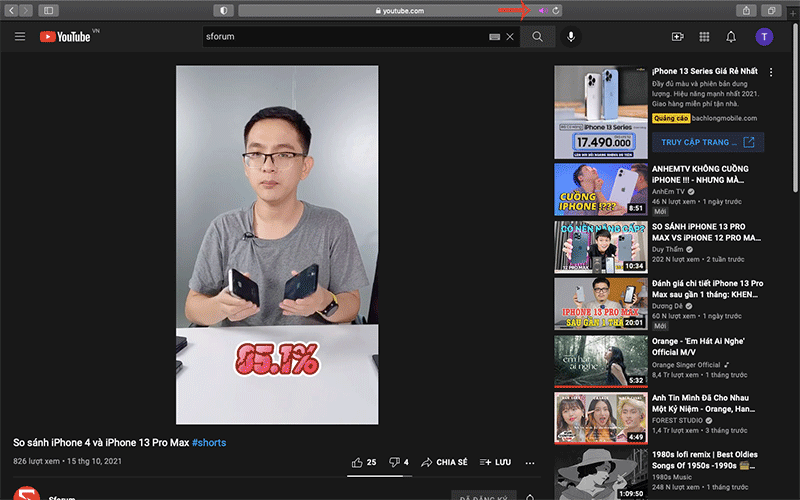Screen dimensions: 800x500
Task: Mute tab audio via address bar speaker
Action: tap(543, 10)
